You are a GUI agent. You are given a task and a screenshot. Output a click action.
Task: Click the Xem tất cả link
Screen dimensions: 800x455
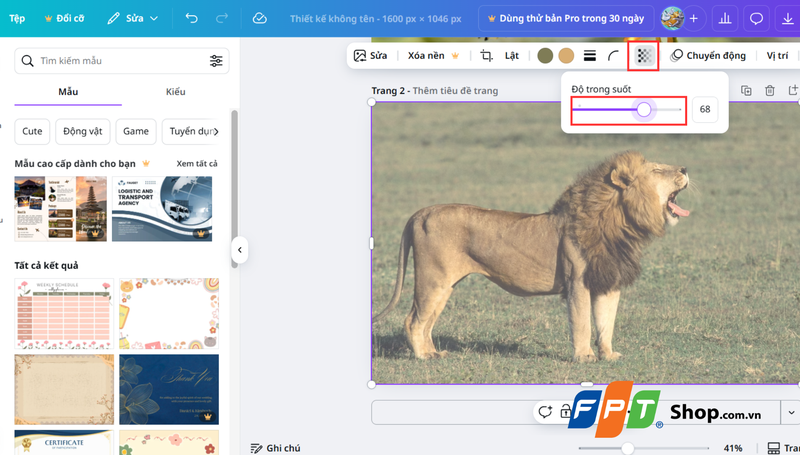coord(197,164)
